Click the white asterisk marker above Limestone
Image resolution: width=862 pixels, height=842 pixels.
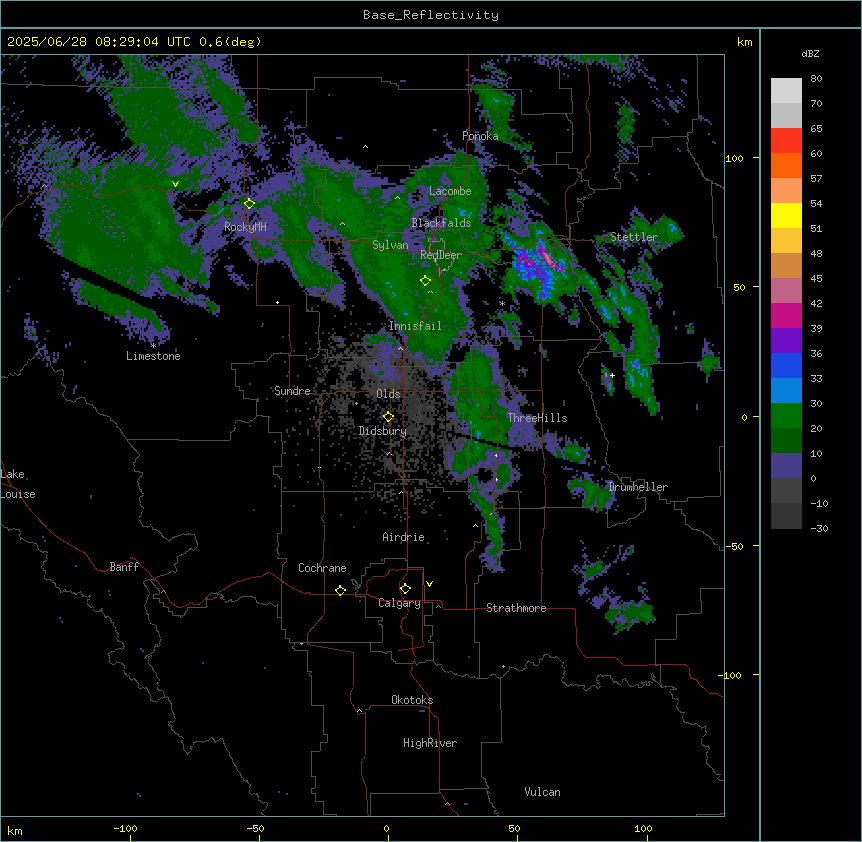tap(153, 346)
